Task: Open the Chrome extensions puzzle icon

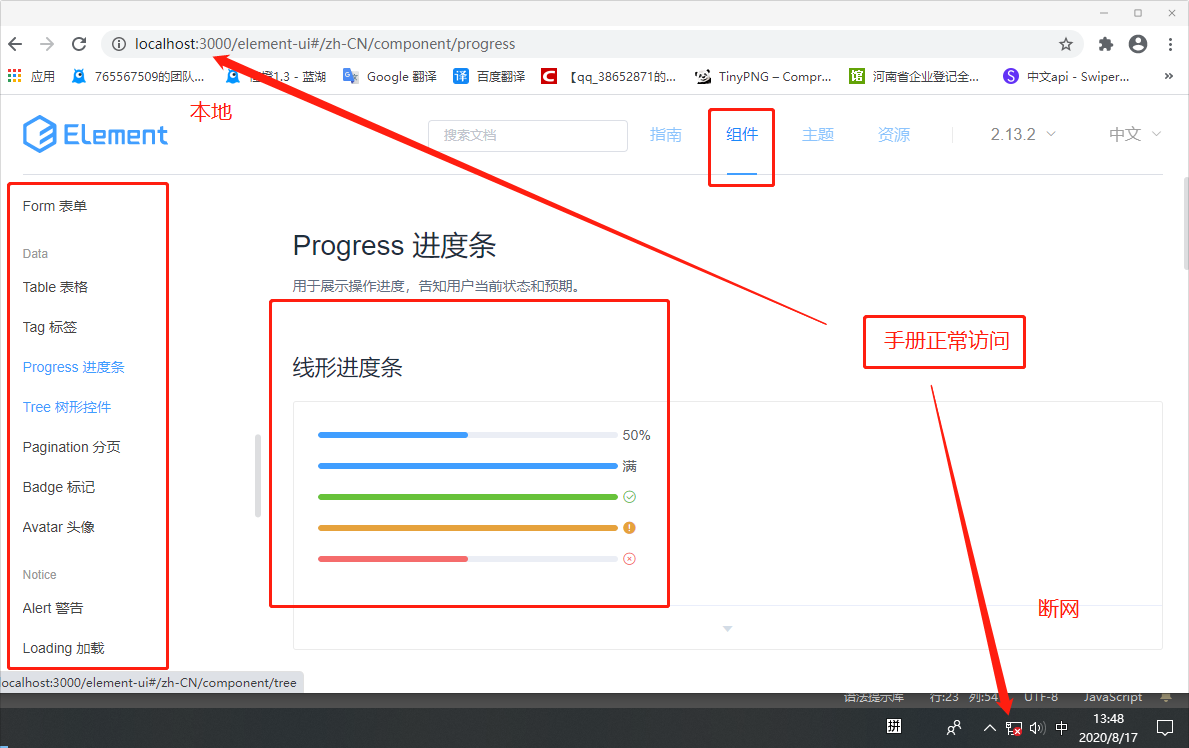Action: (1106, 44)
